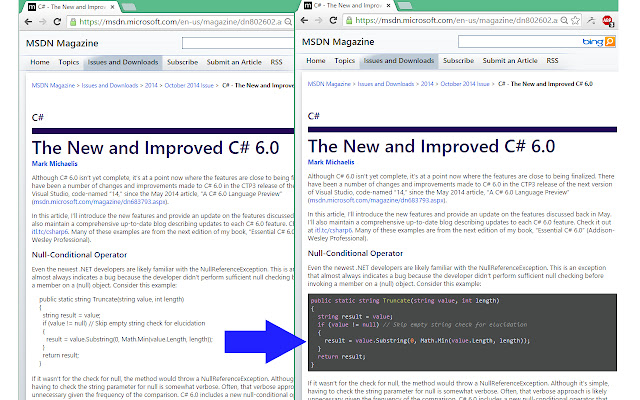The image size is (640, 400).
Task: Open Home in the right window navigation
Action: click(316, 61)
